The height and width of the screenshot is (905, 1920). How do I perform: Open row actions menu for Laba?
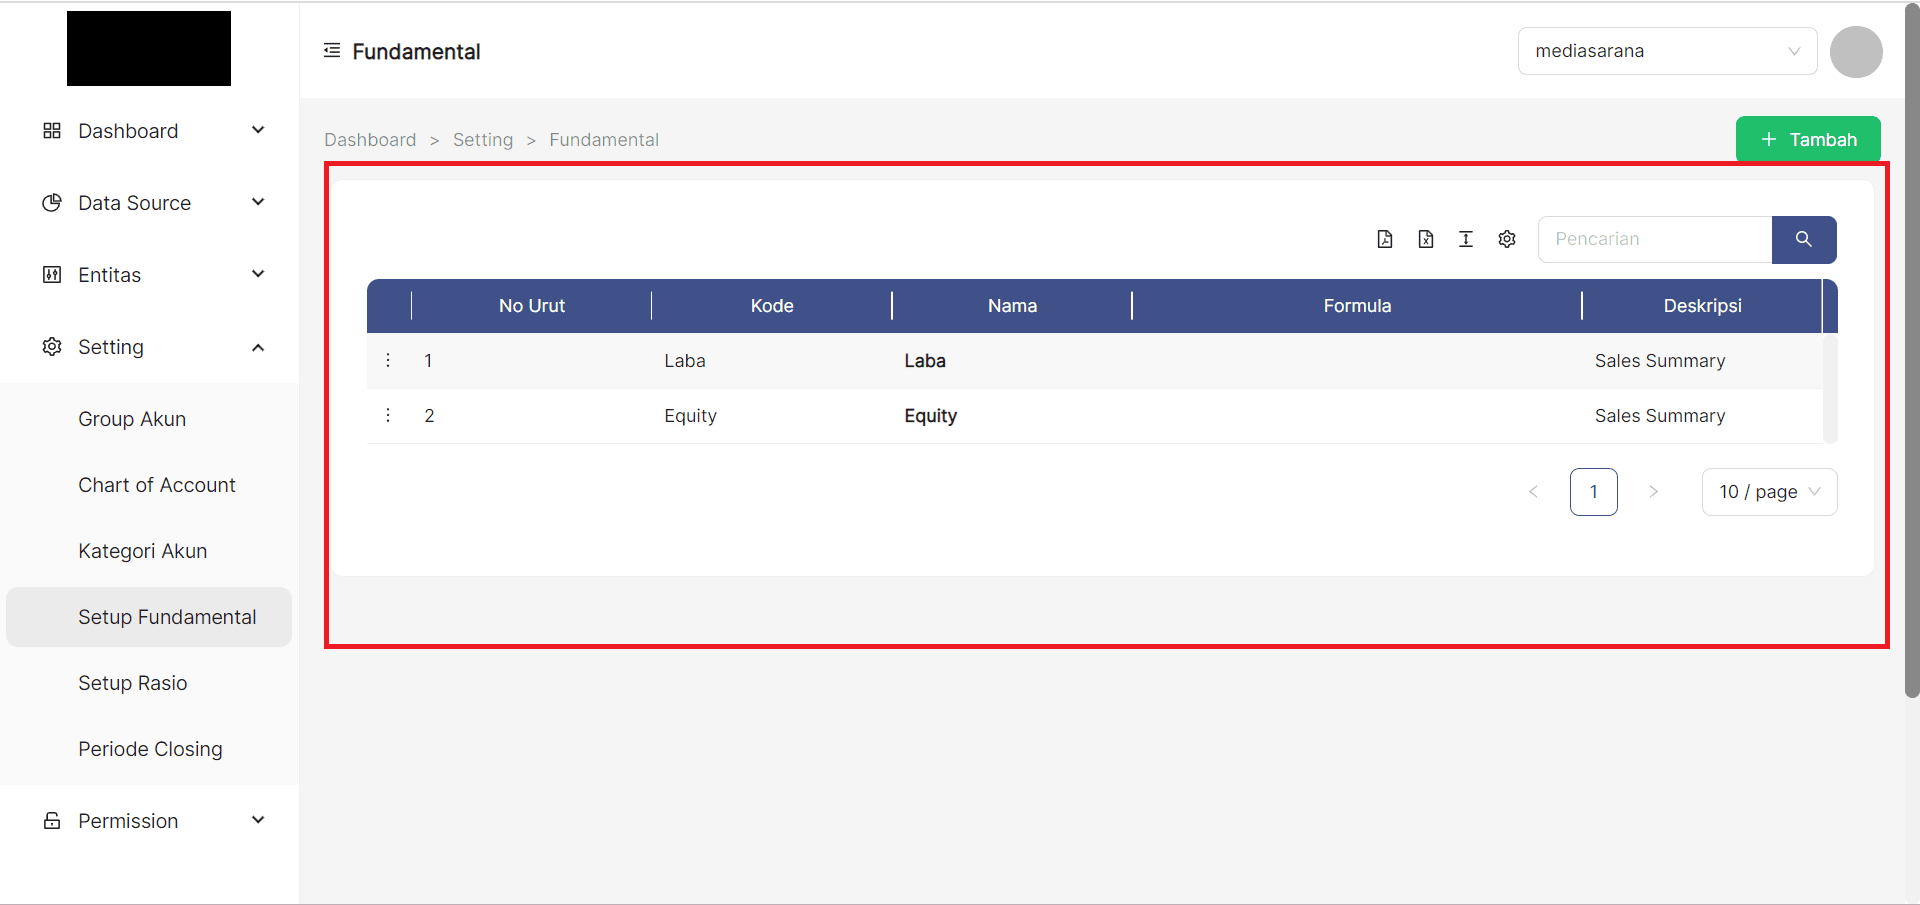coord(388,360)
